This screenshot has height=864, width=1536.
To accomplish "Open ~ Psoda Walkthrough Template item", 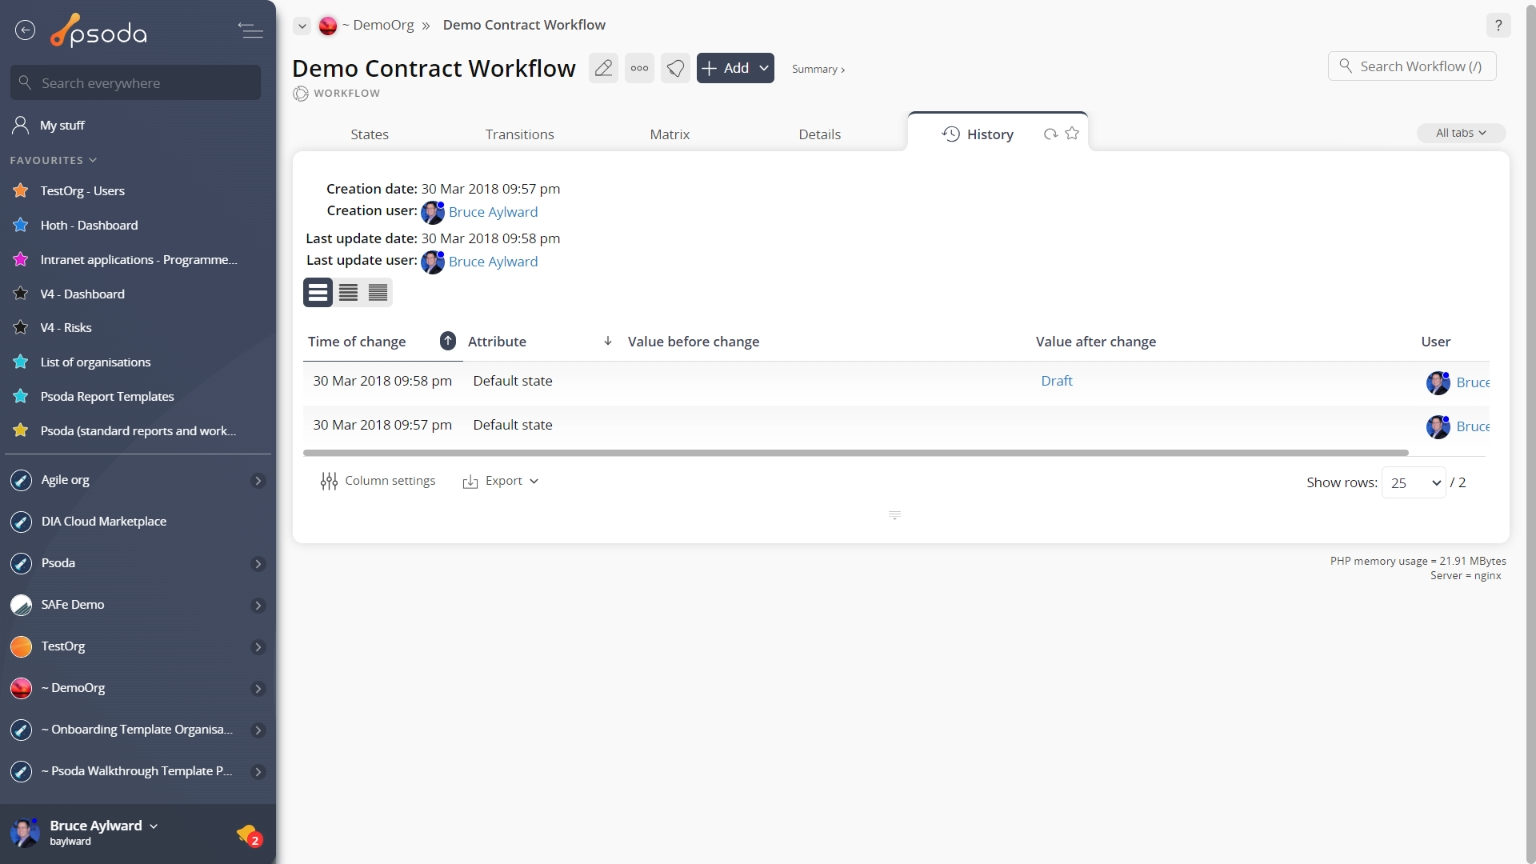I will pos(137,772).
